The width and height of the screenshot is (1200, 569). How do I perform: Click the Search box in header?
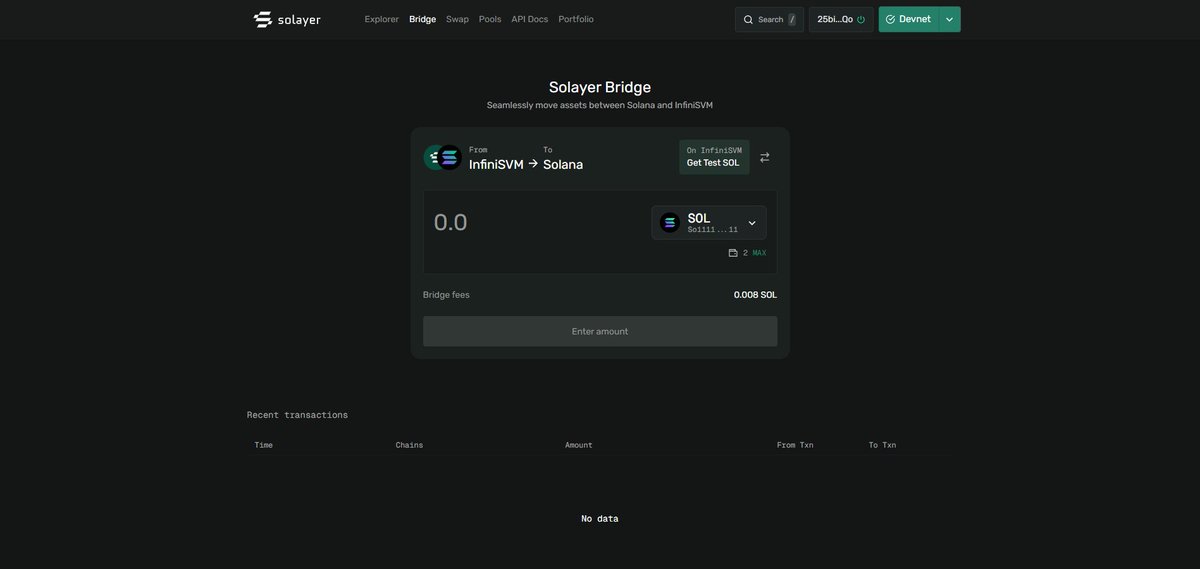[x=769, y=19]
